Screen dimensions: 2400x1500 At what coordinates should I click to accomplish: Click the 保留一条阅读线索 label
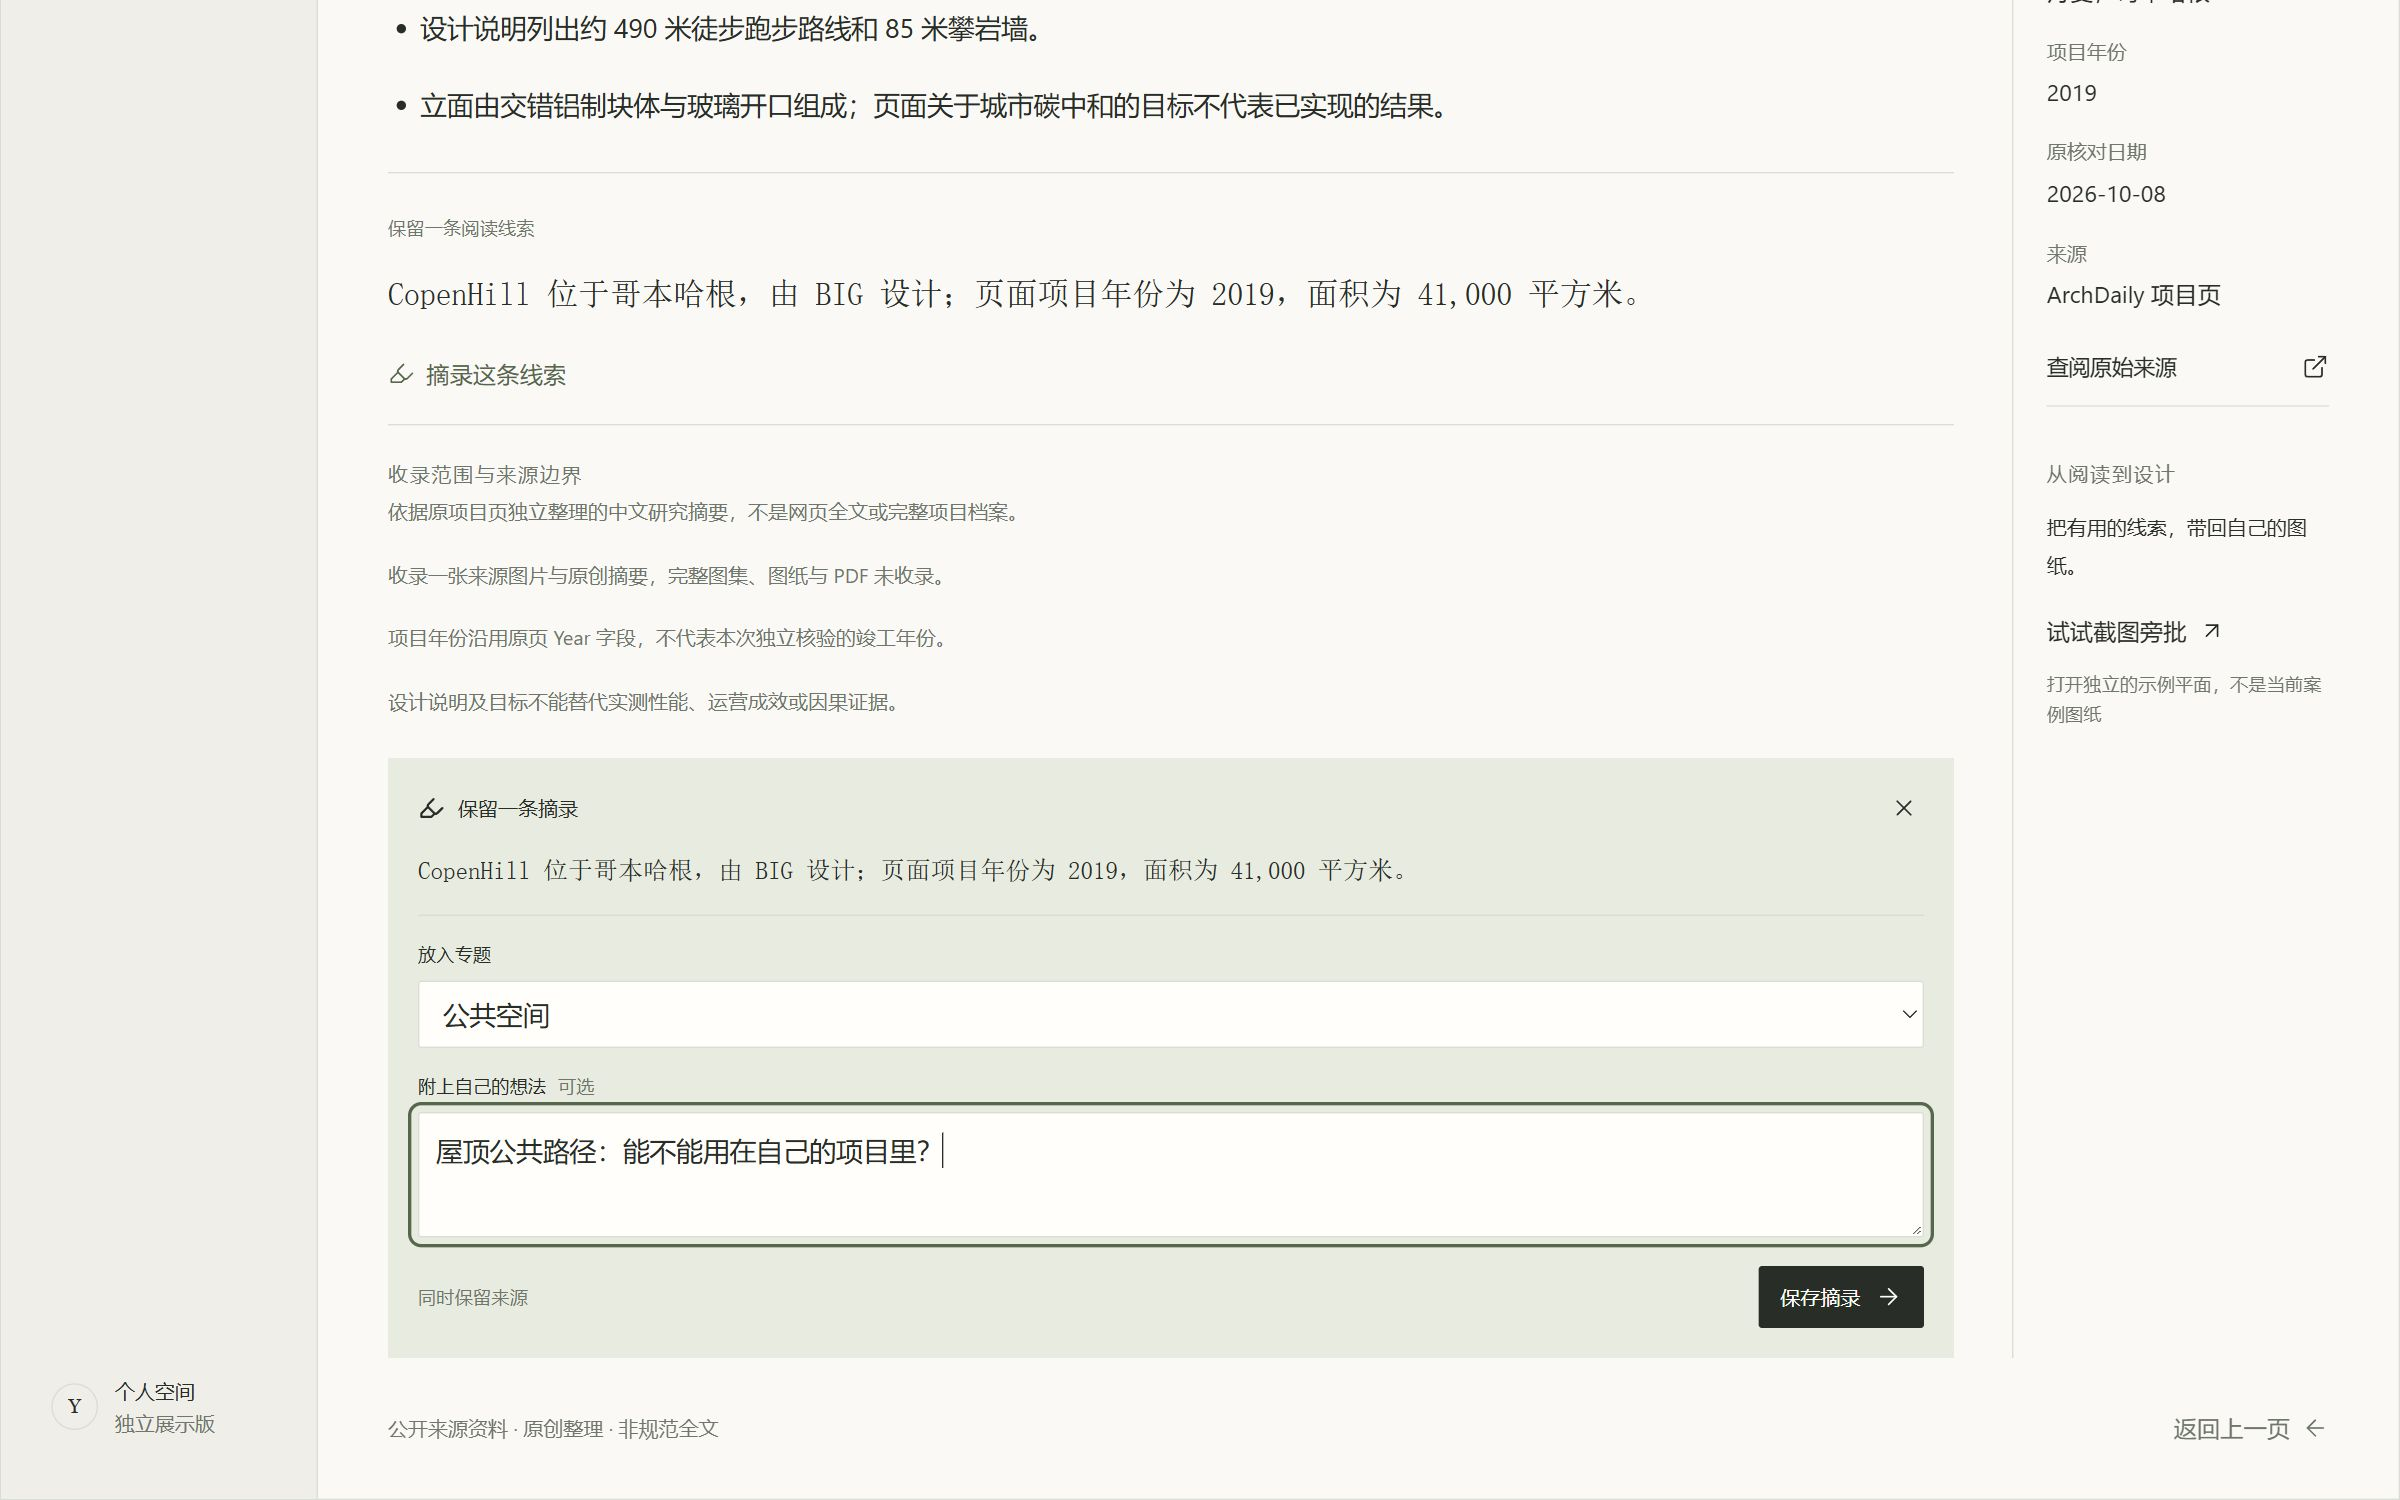pos(461,228)
